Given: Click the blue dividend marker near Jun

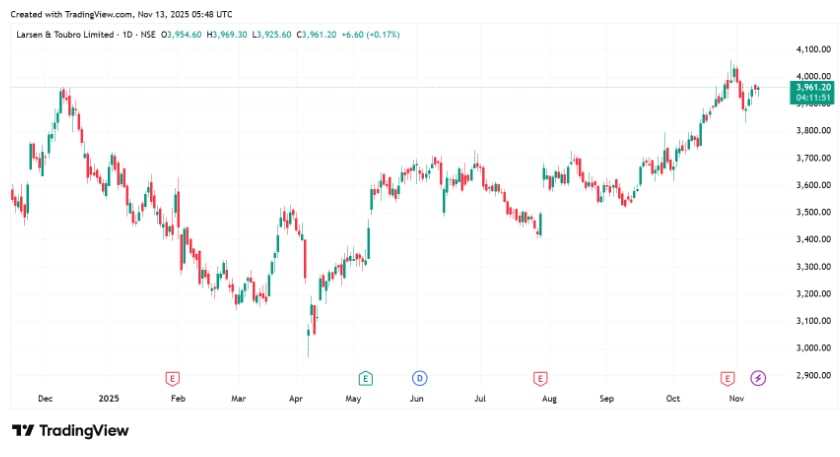Looking at the screenshot, I should 419,377.
